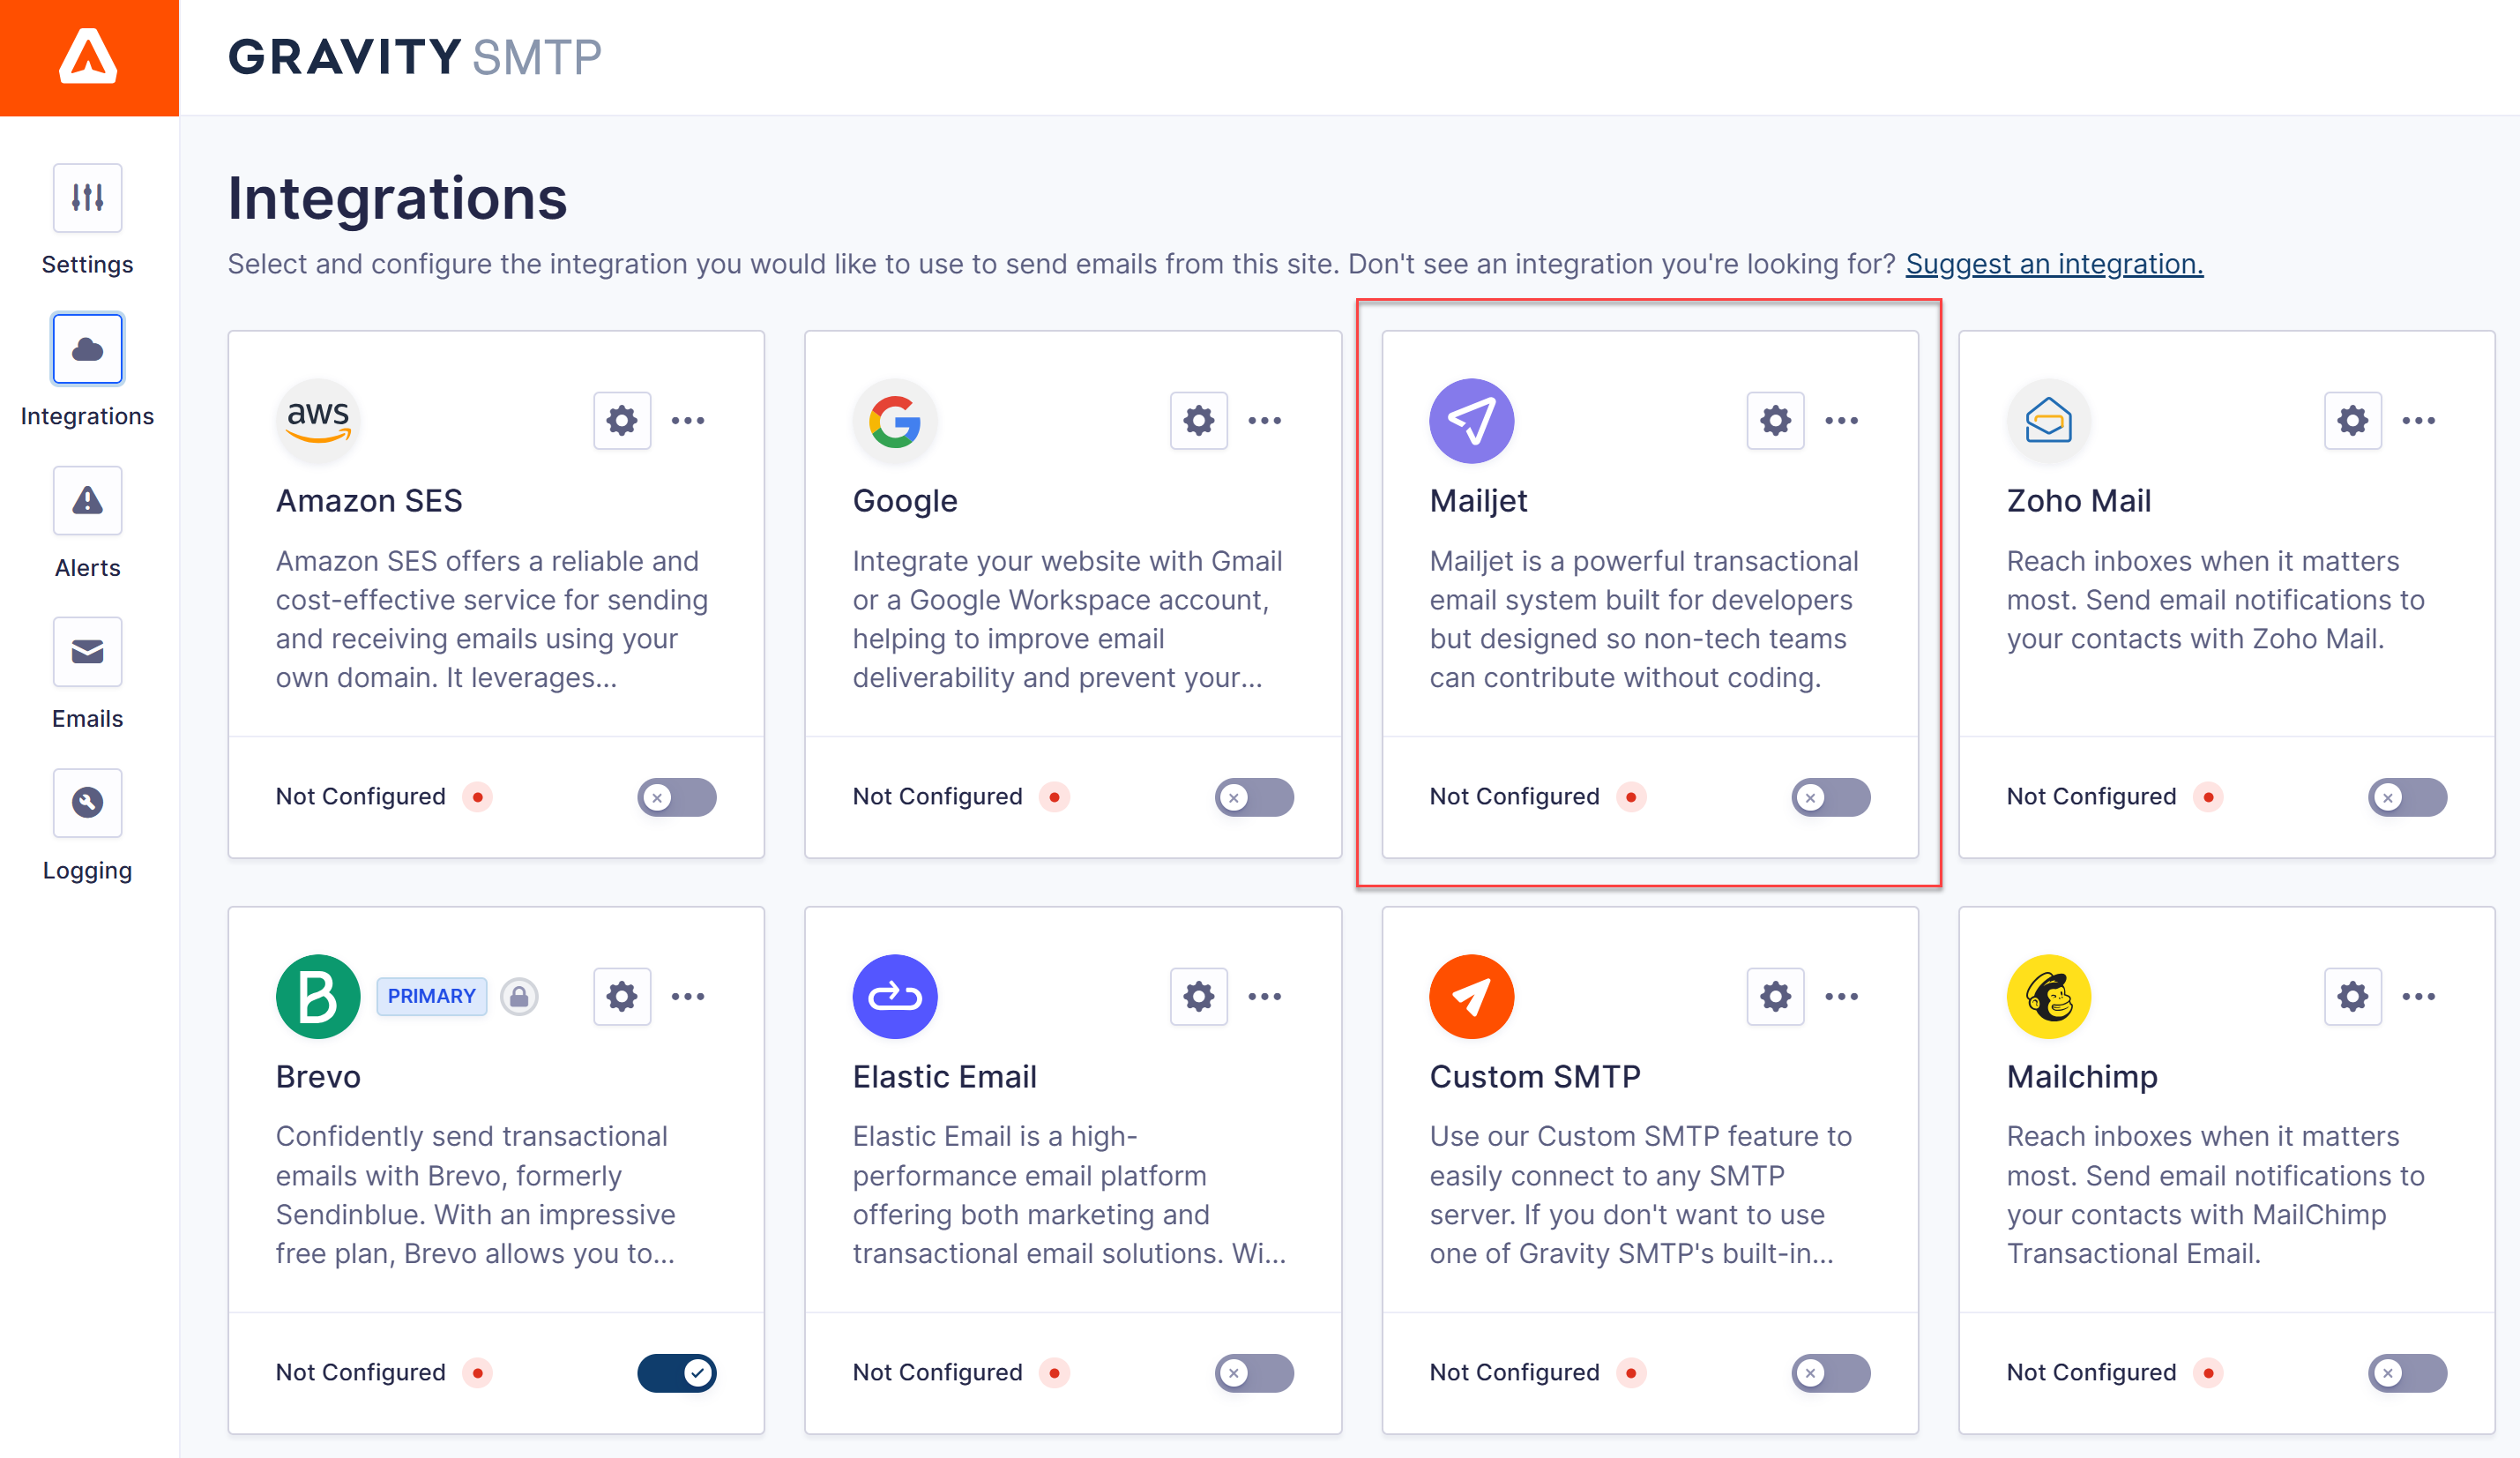Open the Alerts warning icon
Viewport: 2520px width, 1458px height.
click(x=88, y=500)
